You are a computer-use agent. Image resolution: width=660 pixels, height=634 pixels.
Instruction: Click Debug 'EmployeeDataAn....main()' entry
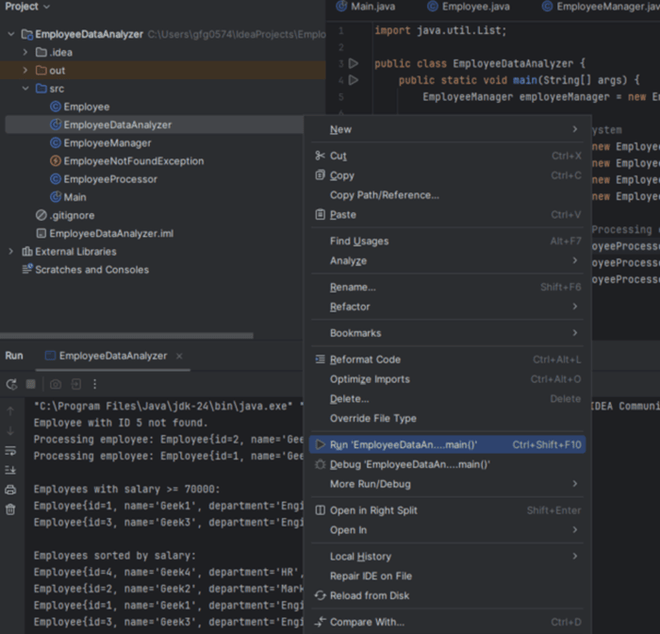(409, 465)
